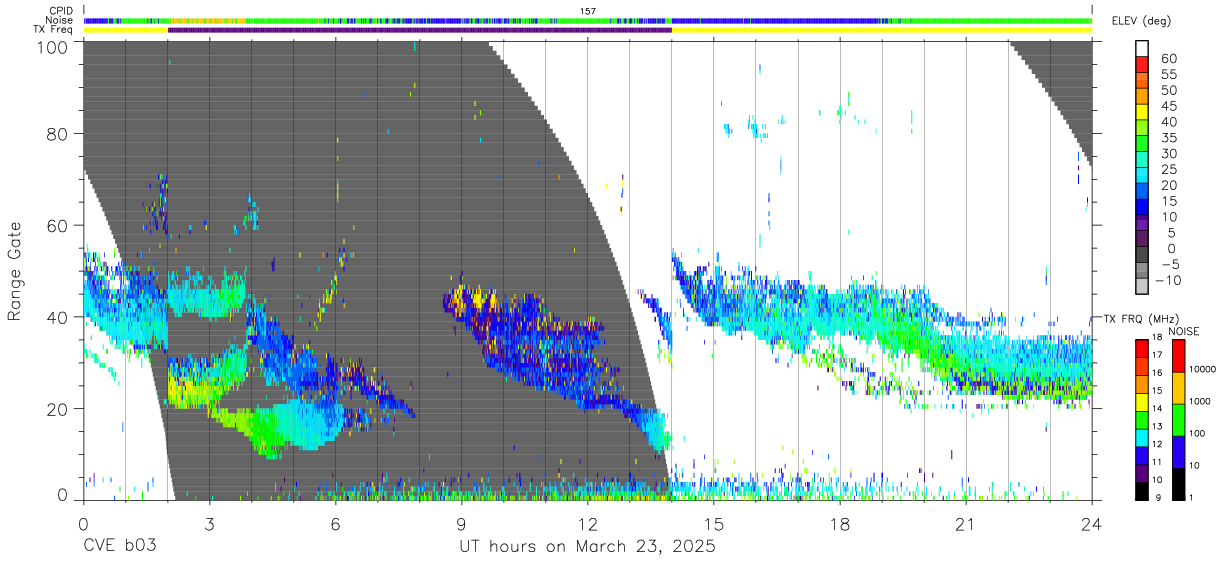Select the cyan 12–13 segment of TX FRQ bar

pos(1142,437)
